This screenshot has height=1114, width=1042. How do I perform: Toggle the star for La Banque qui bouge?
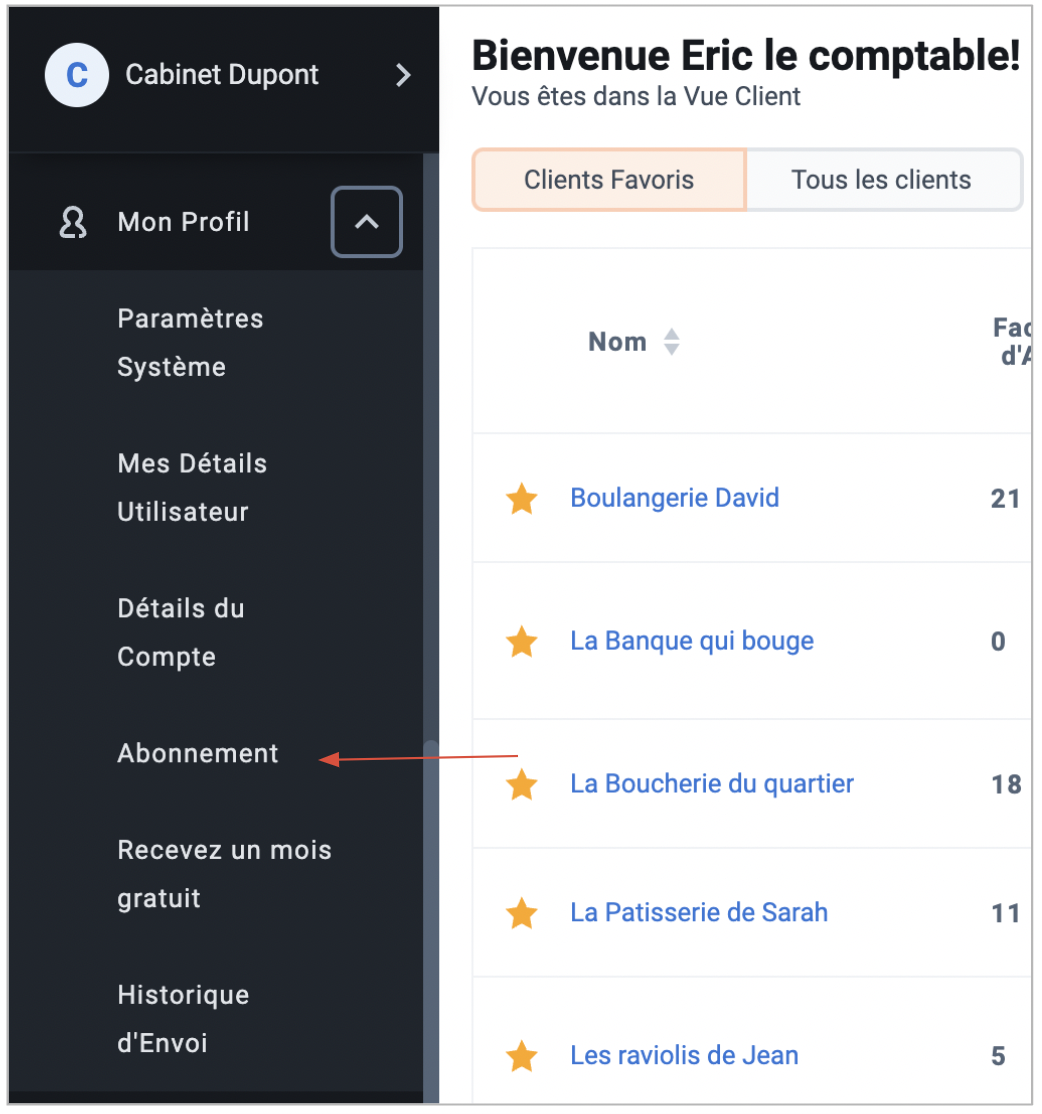(x=521, y=642)
